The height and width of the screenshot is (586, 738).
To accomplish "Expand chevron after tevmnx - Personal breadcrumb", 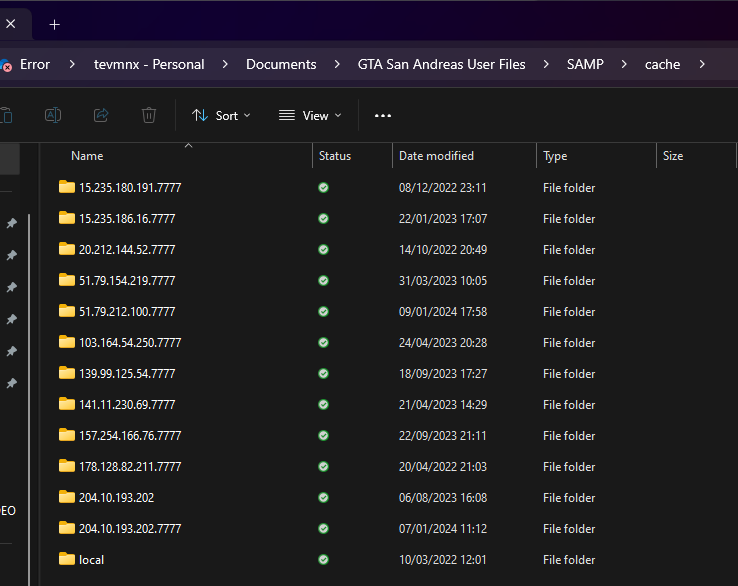I will pos(225,64).
